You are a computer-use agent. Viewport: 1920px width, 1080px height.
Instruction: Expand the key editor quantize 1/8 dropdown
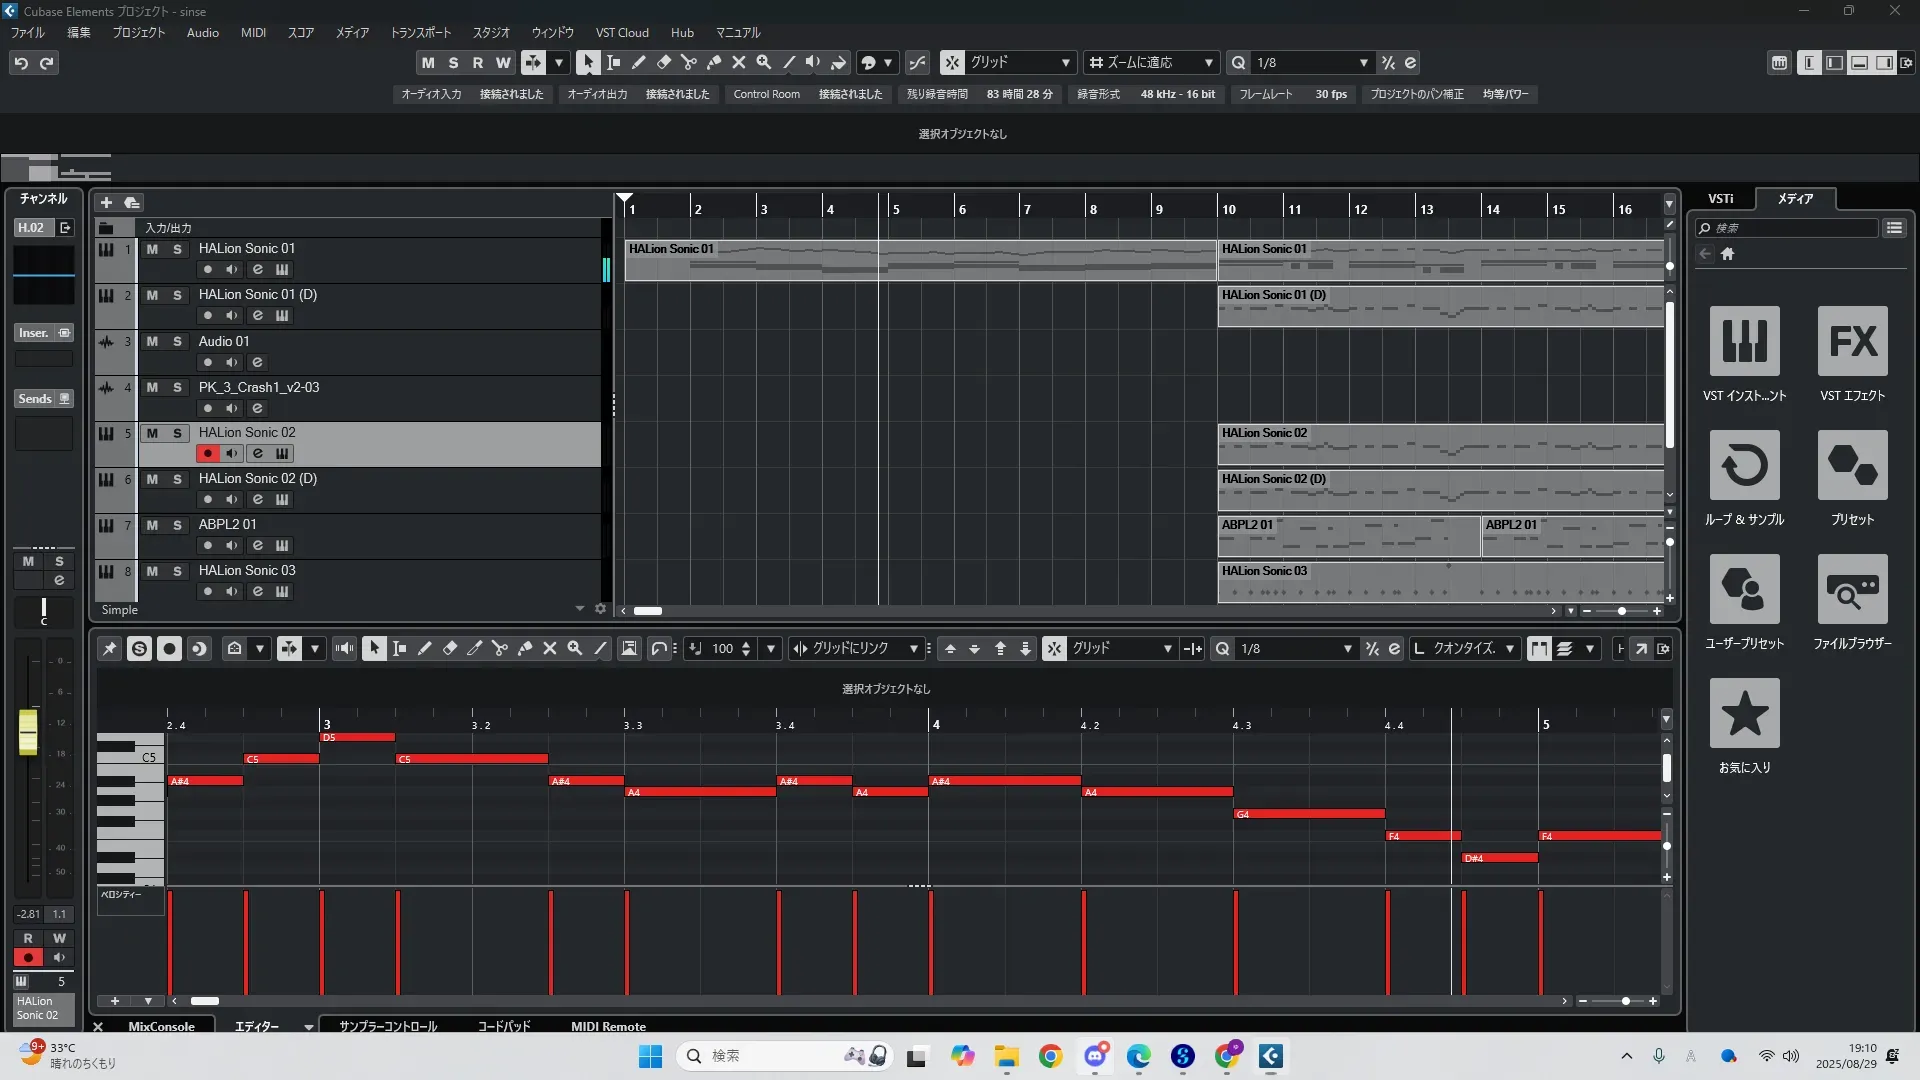point(1295,649)
